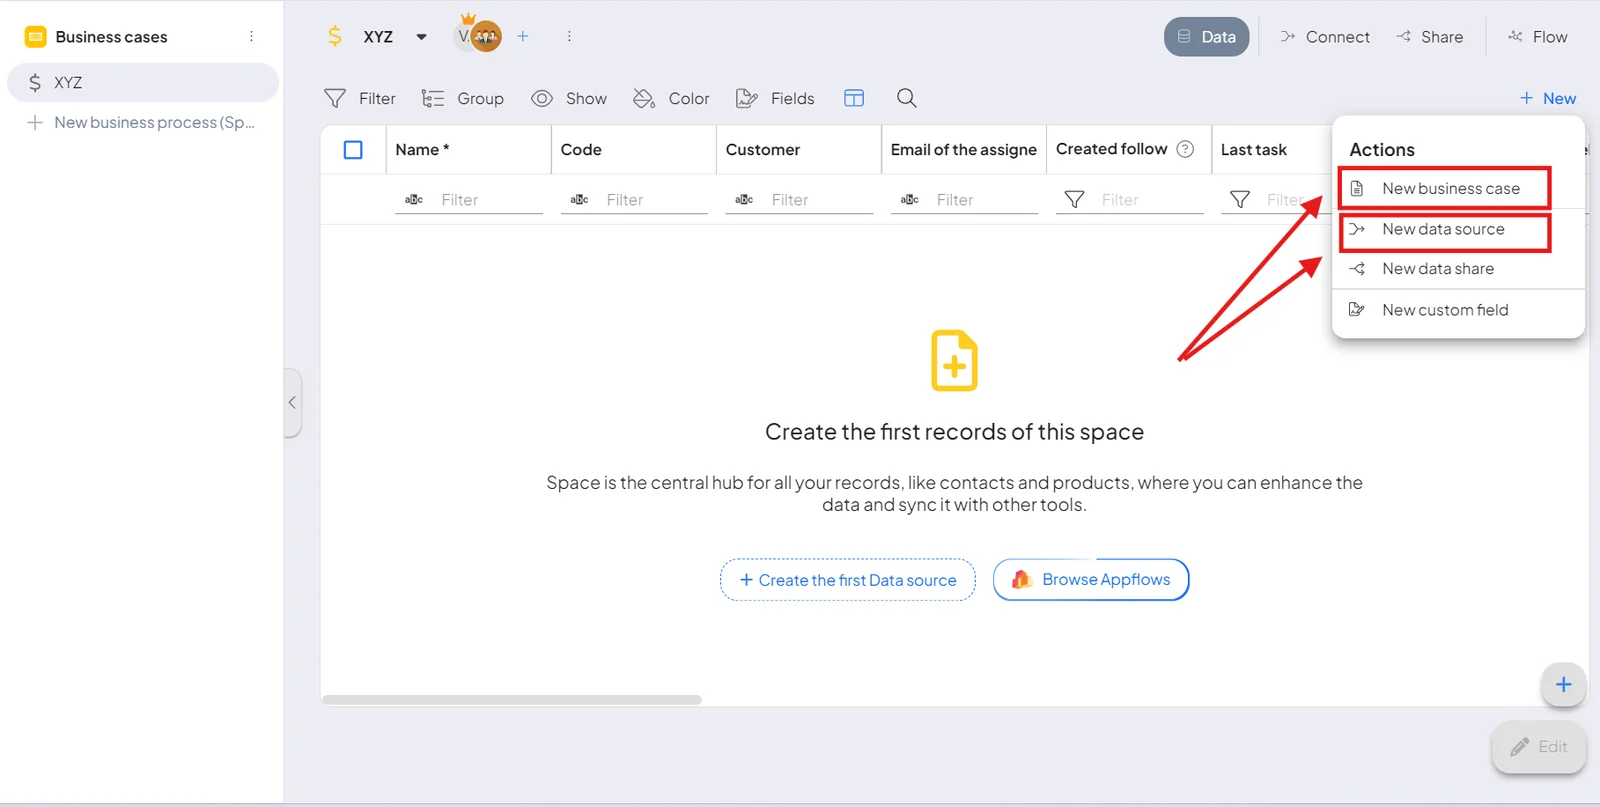Open the Group toolbar option
This screenshot has width=1600, height=807.
tap(462, 98)
